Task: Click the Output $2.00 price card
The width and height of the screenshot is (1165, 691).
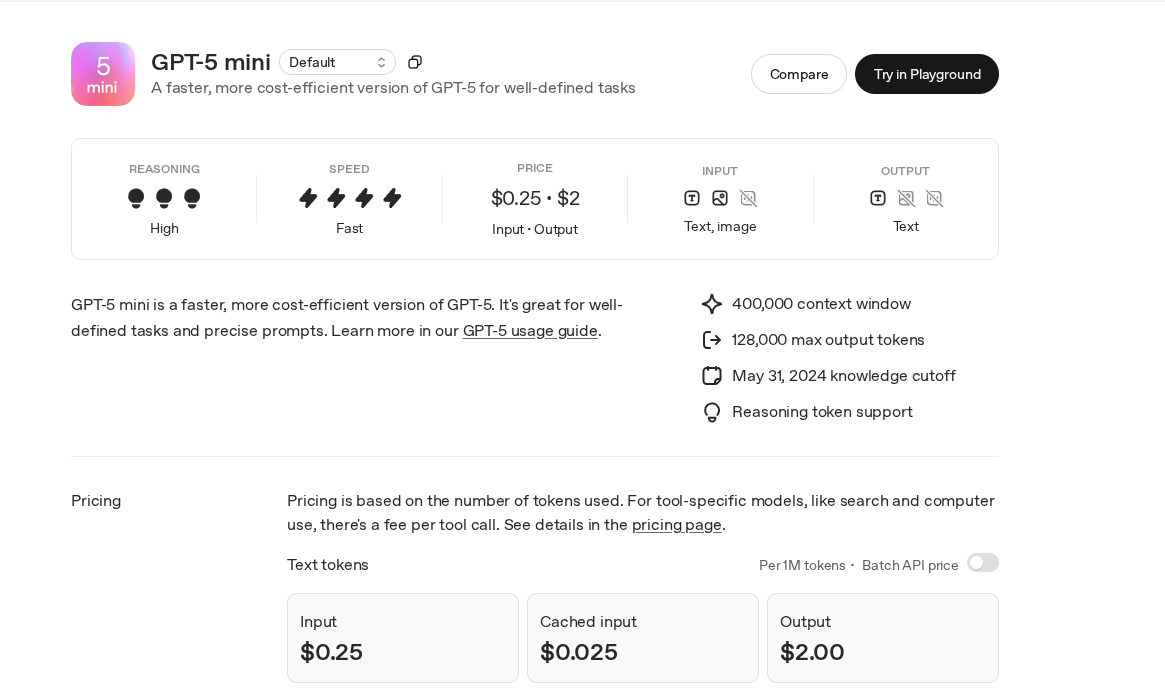Action: [x=883, y=638]
